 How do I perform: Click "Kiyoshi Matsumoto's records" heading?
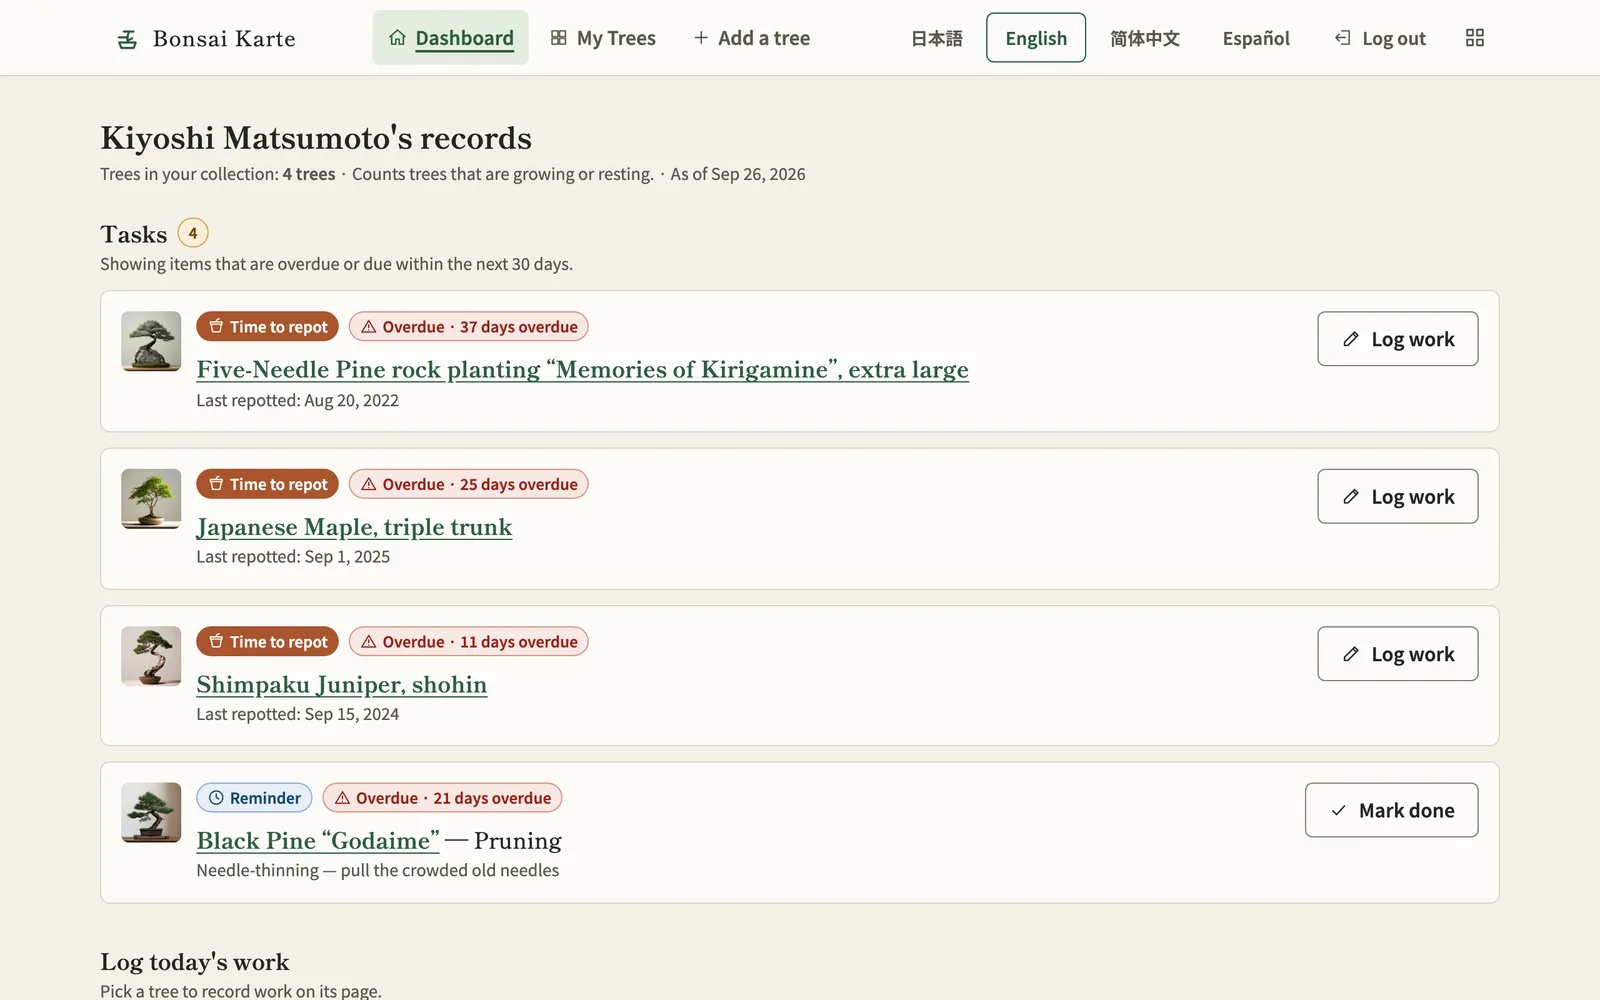316,138
